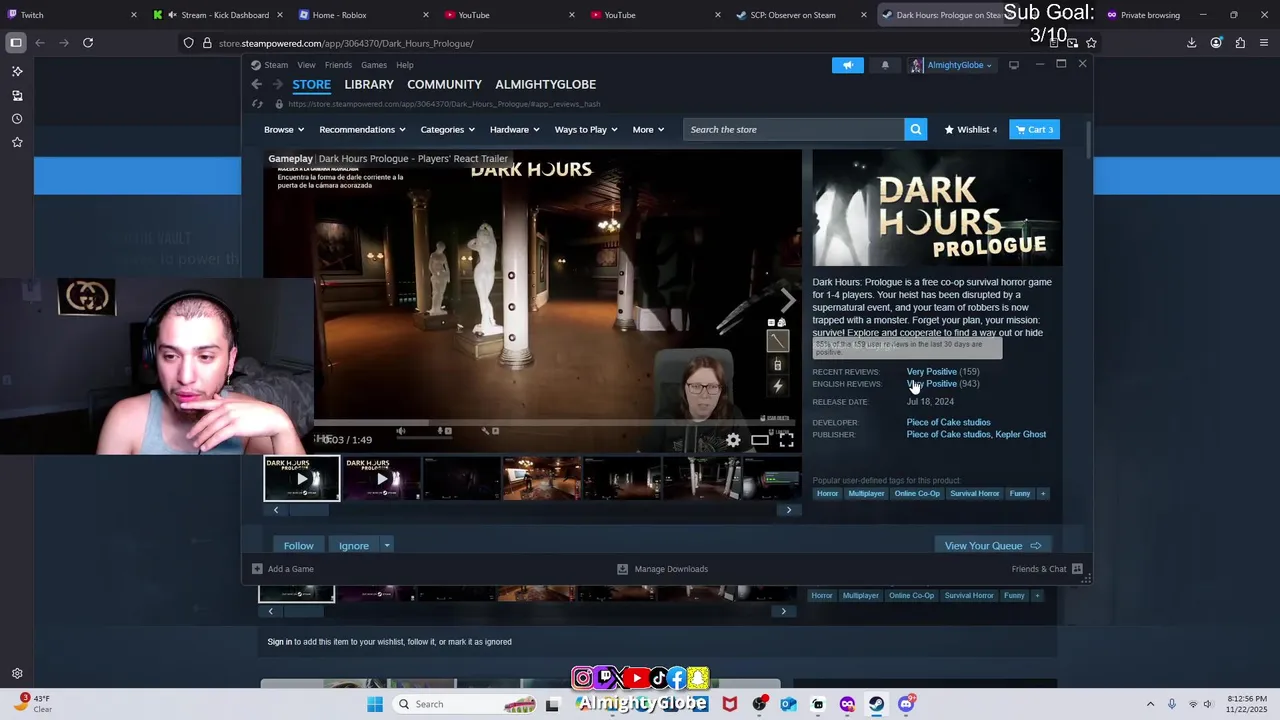This screenshot has width=1280, height=720.
Task: Click the McAfee taskbar icon
Action: click(x=730, y=704)
